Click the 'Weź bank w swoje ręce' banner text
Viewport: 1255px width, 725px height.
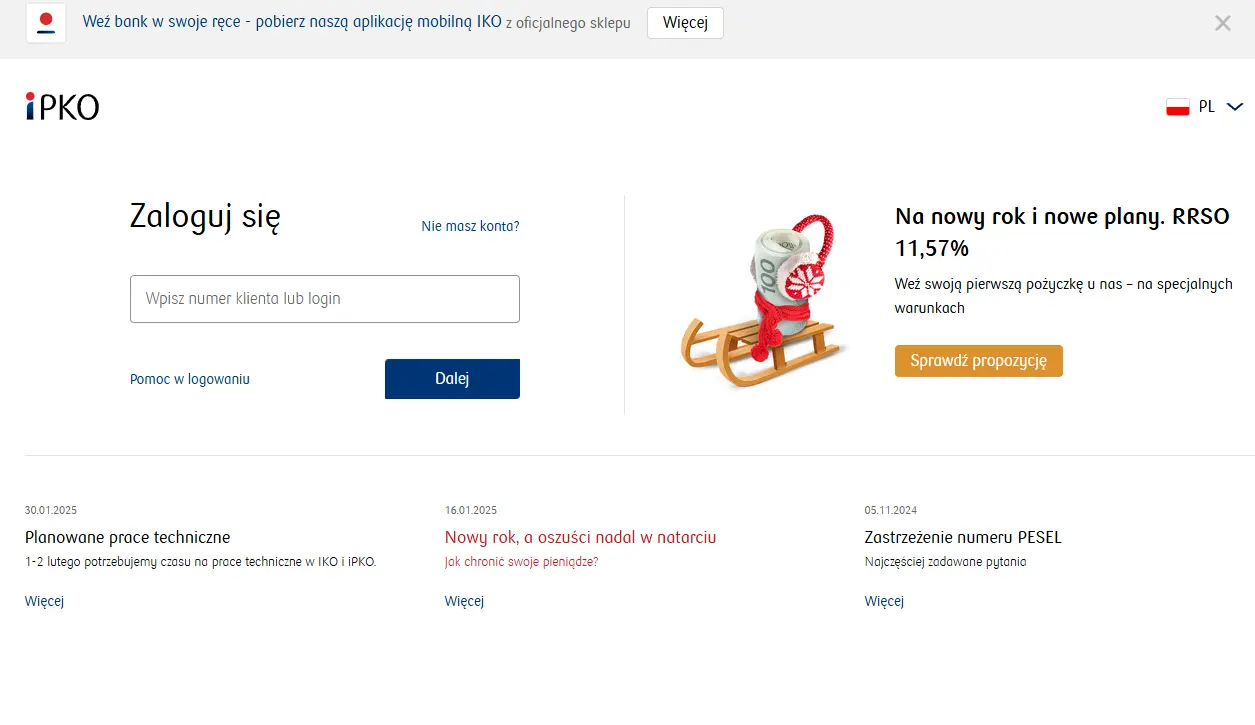(x=292, y=22)
